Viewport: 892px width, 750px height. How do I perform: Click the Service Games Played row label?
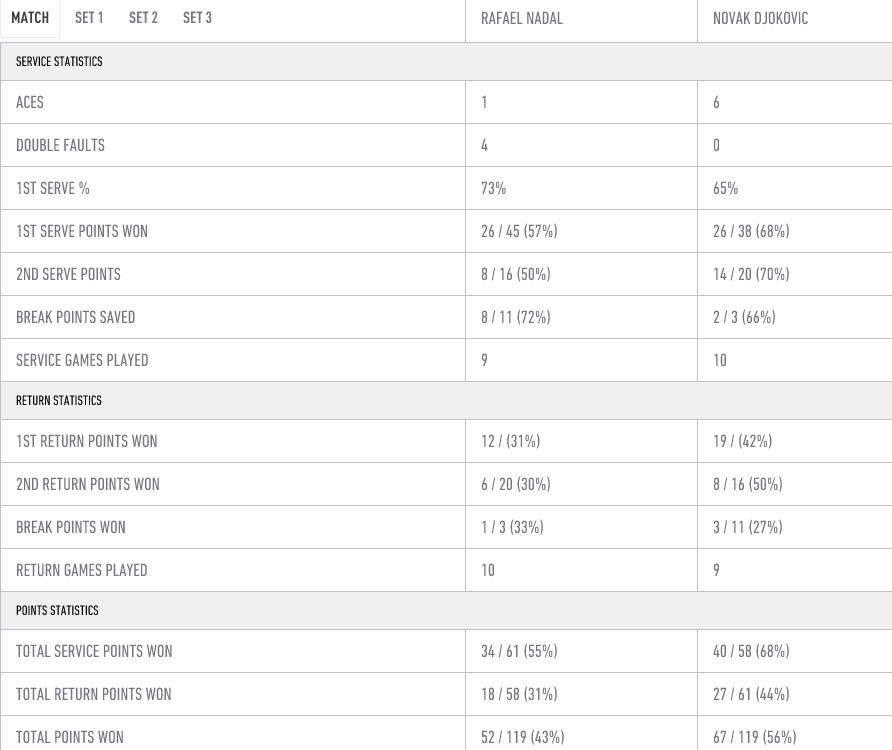click(x=82, y=360)
